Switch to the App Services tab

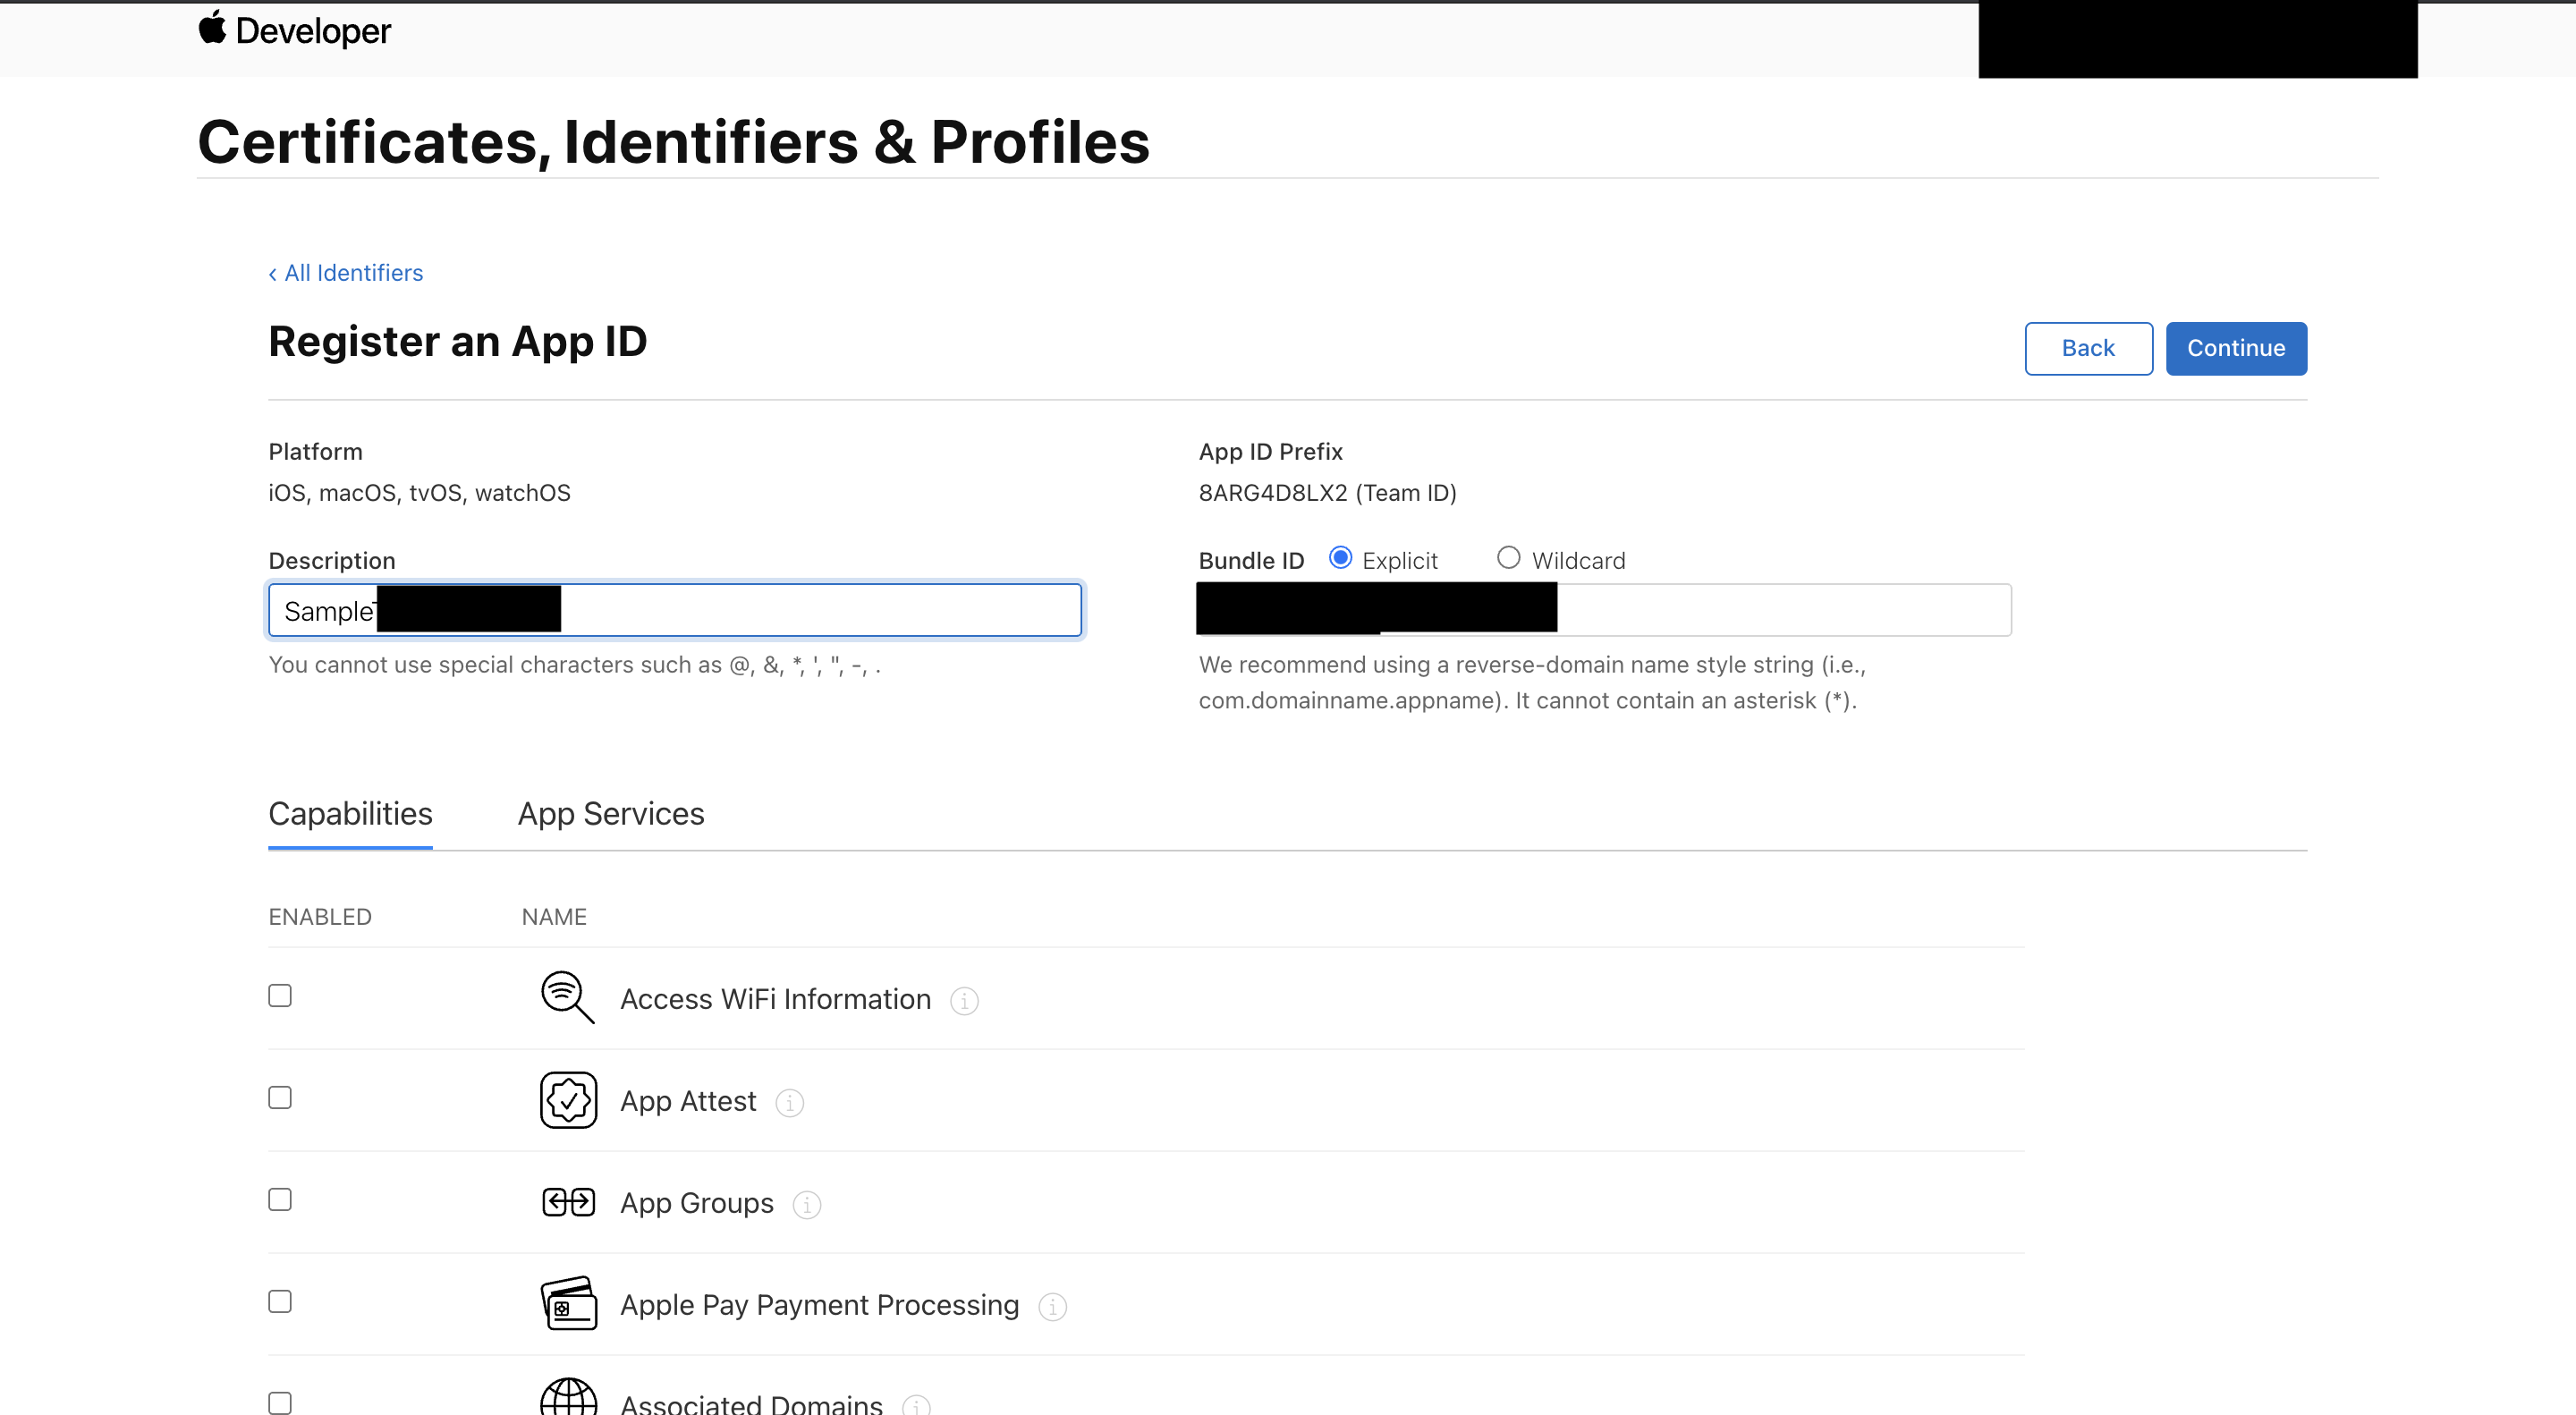tap(610, 814)
